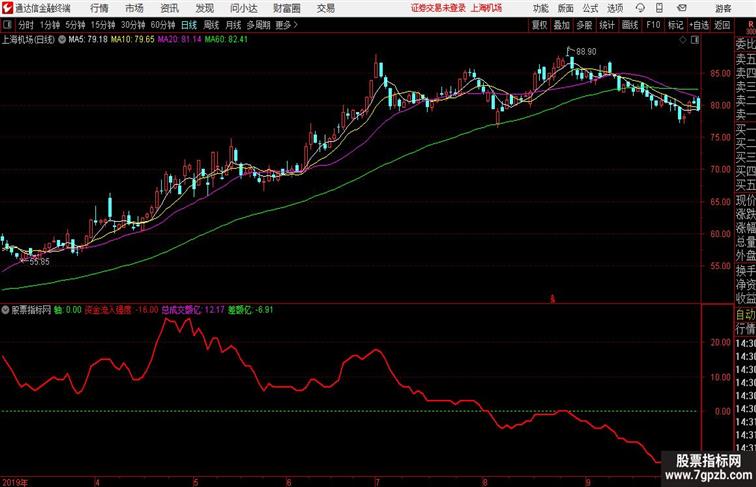
Task: Click the 55.85 low price label
Action: (39, 262)
